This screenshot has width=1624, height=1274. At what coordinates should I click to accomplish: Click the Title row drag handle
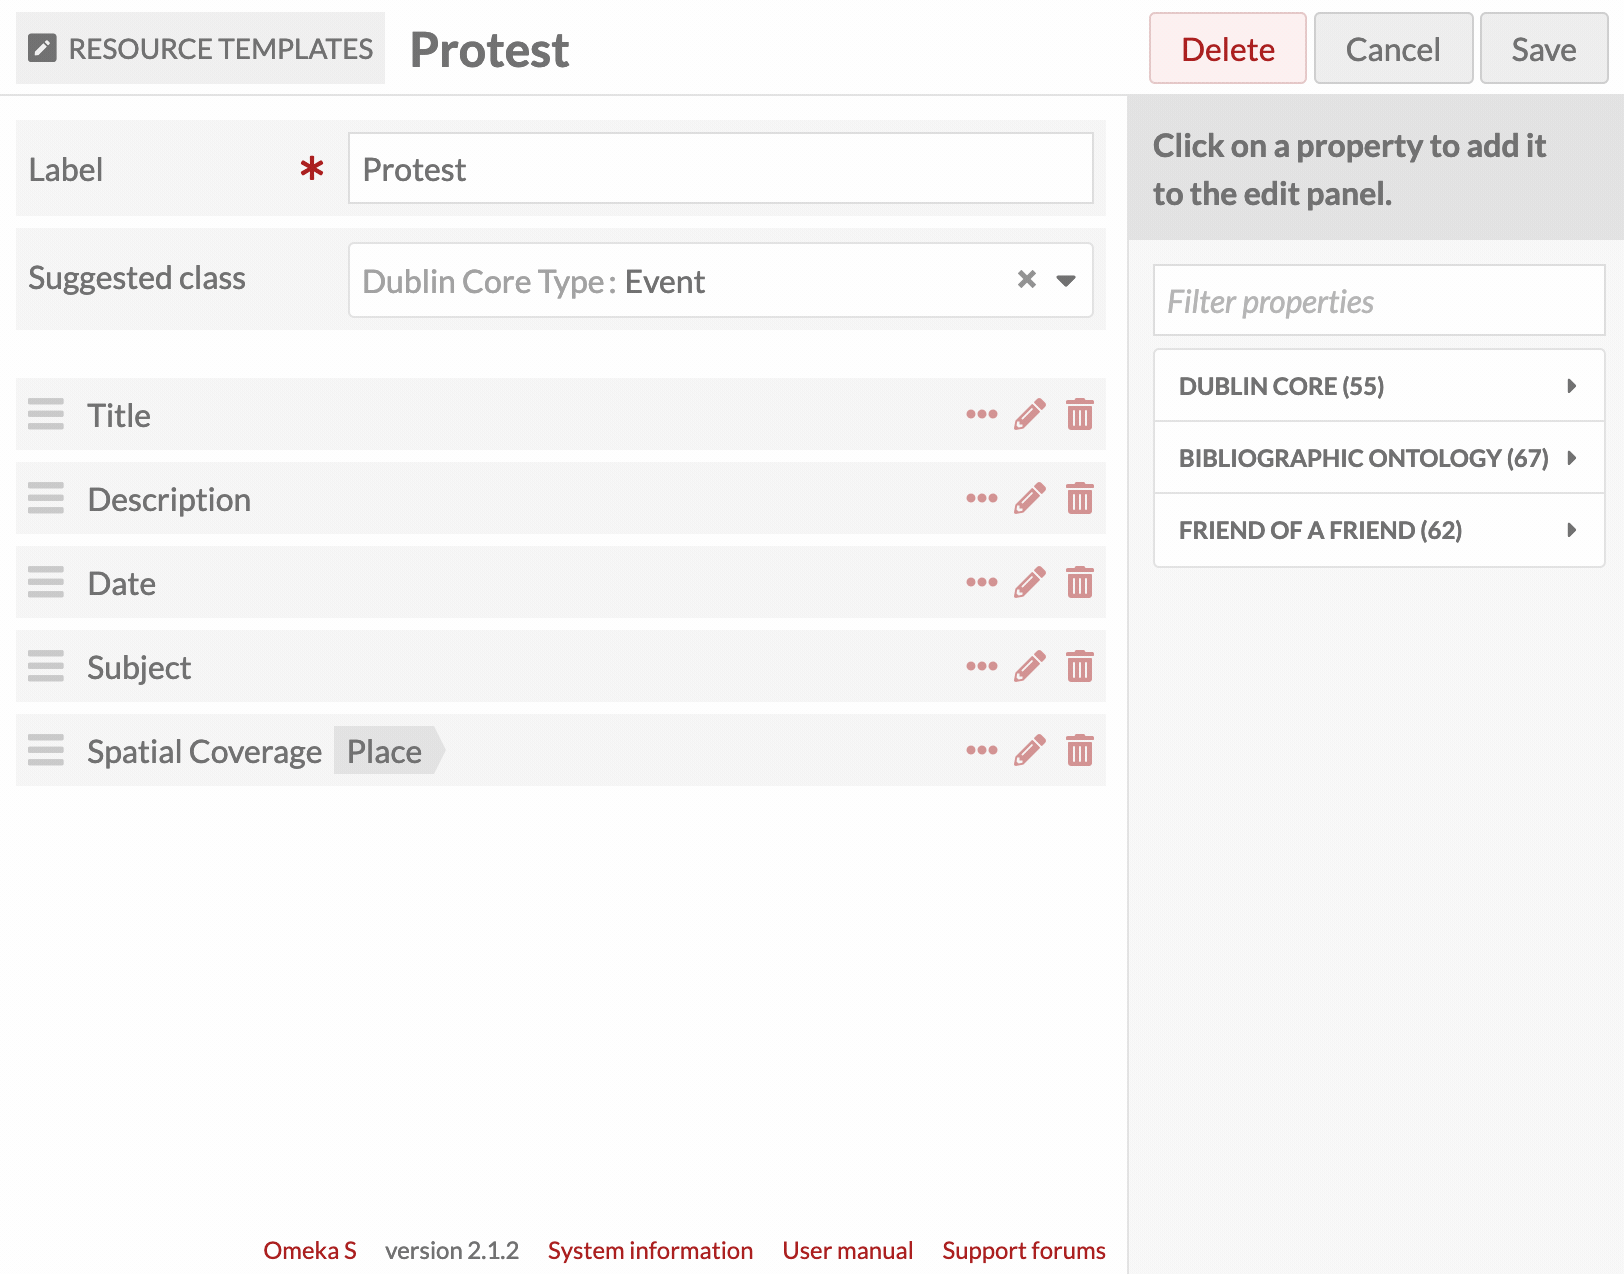46,414
